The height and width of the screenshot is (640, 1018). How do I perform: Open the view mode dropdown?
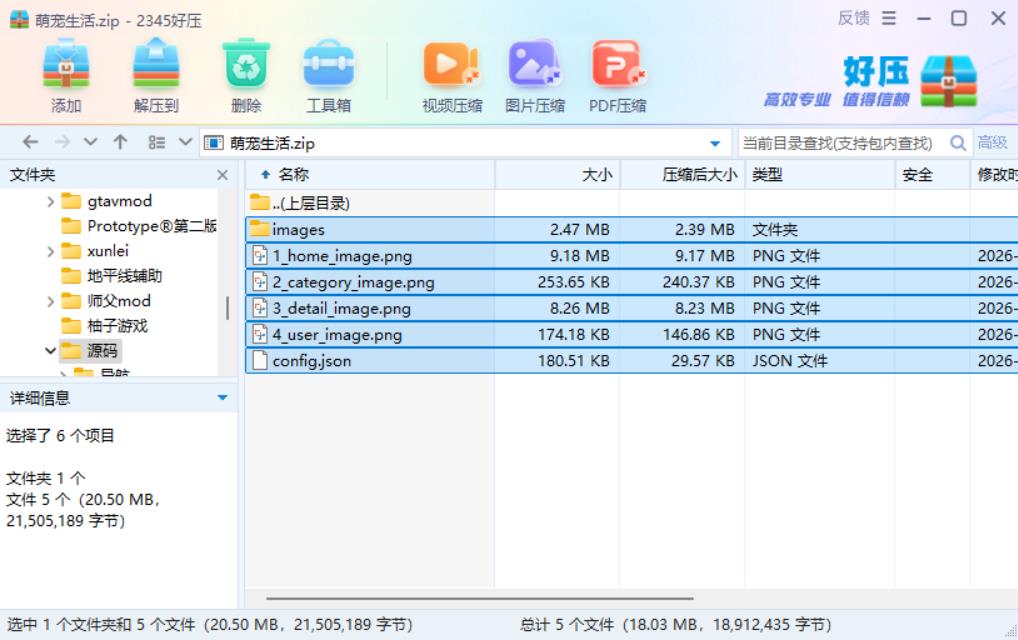click(x=184, y=142)
